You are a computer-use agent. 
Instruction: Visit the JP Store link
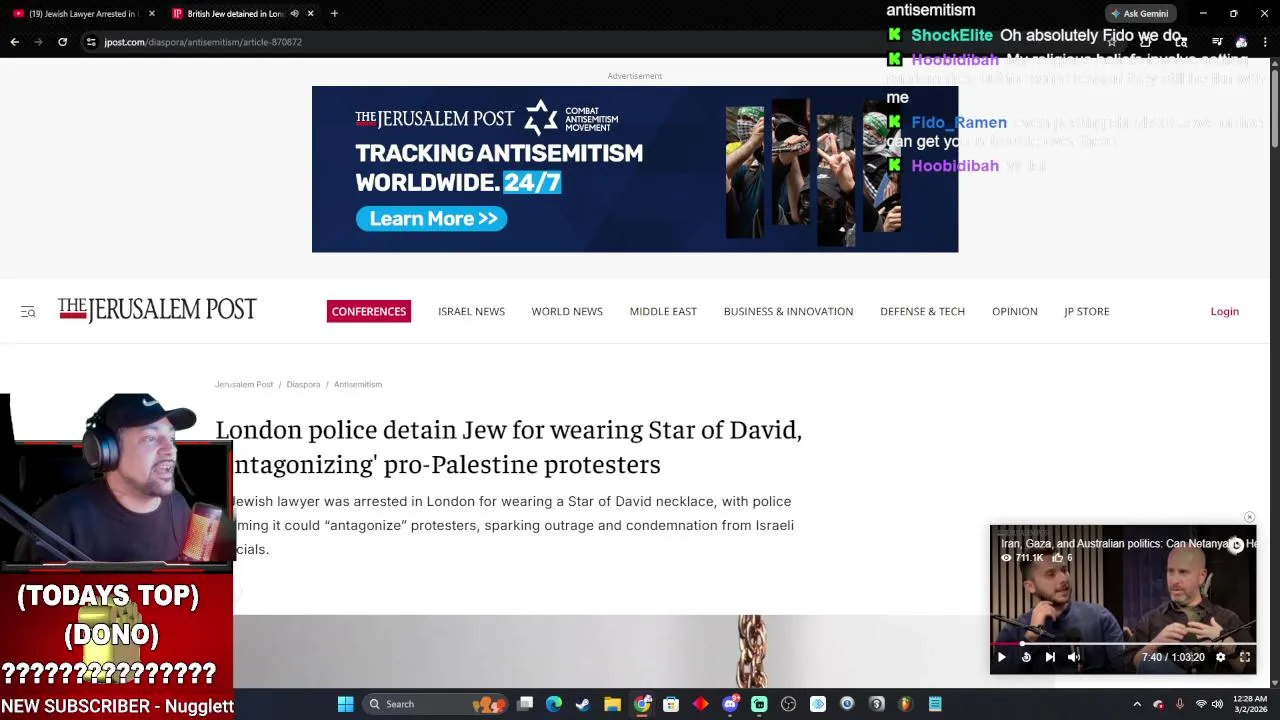[1086, 311]
